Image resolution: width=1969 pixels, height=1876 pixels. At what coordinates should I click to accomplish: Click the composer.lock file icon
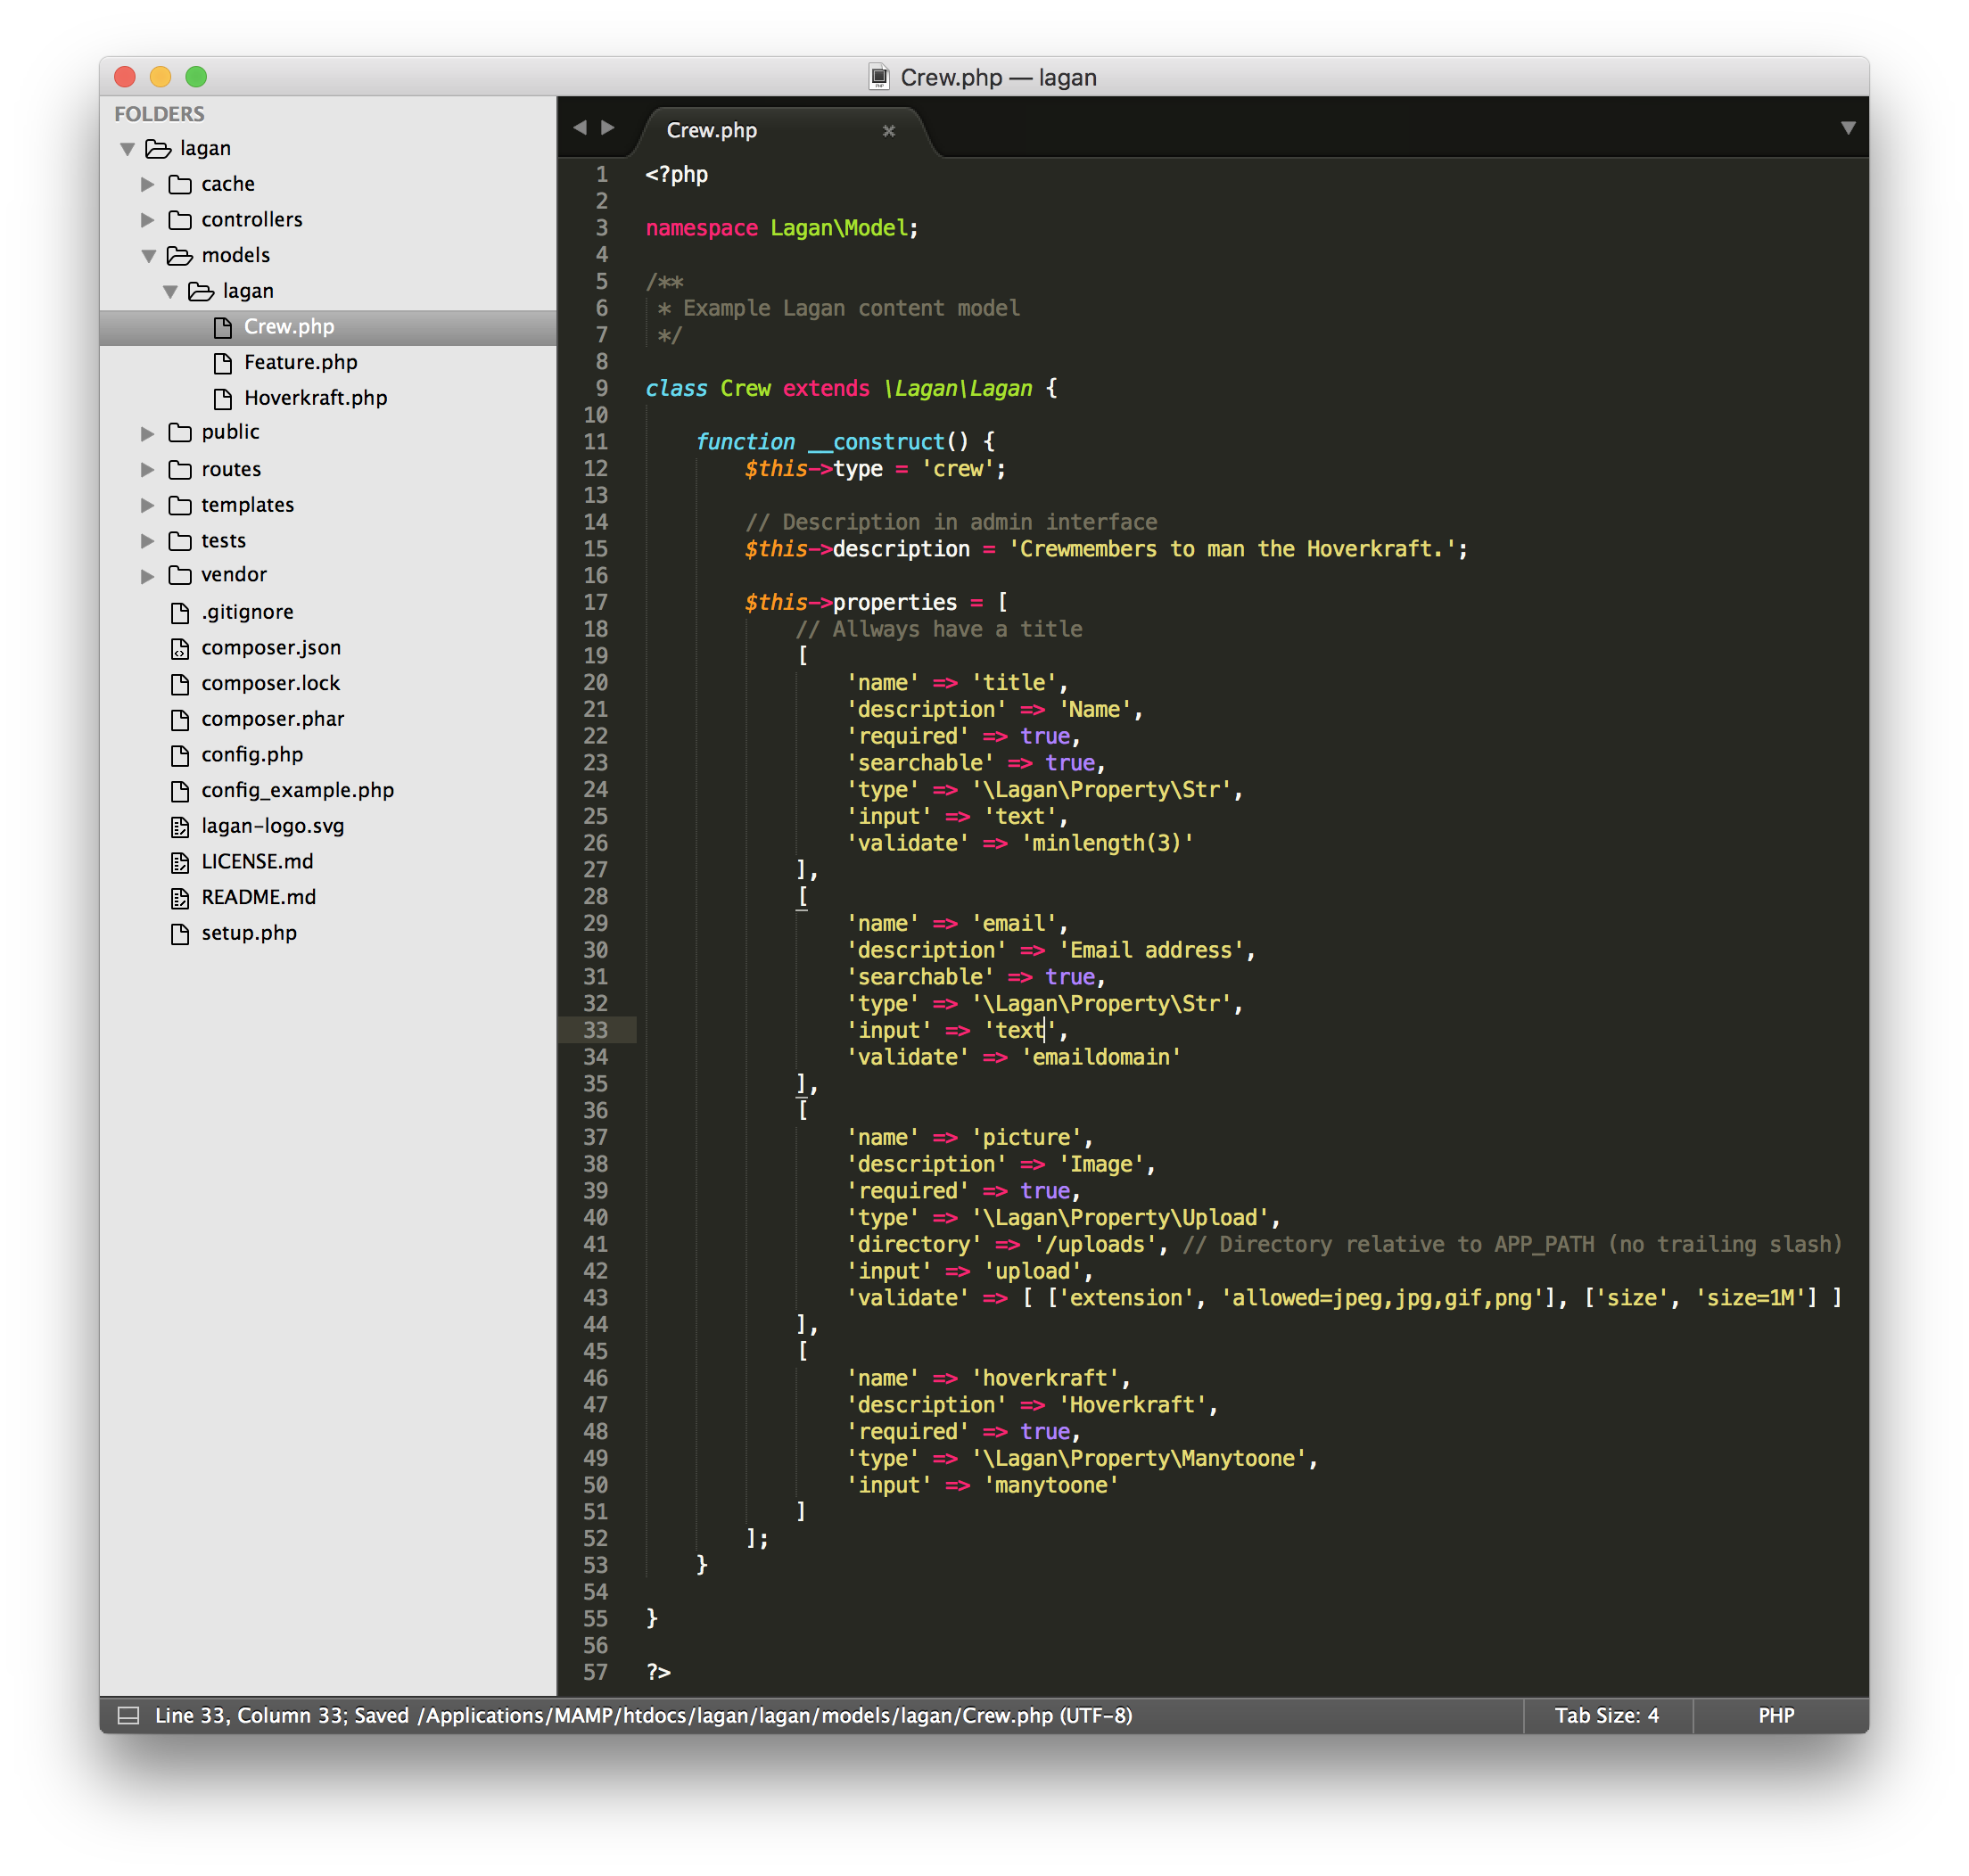(x=180, y=684)
